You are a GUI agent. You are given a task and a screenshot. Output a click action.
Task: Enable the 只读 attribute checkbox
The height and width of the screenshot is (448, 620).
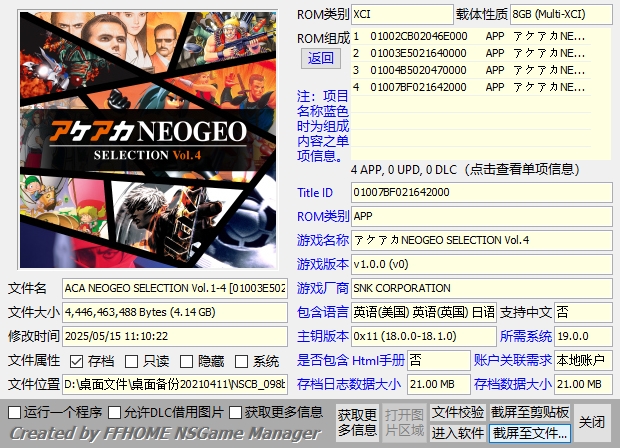coord(132,361)
